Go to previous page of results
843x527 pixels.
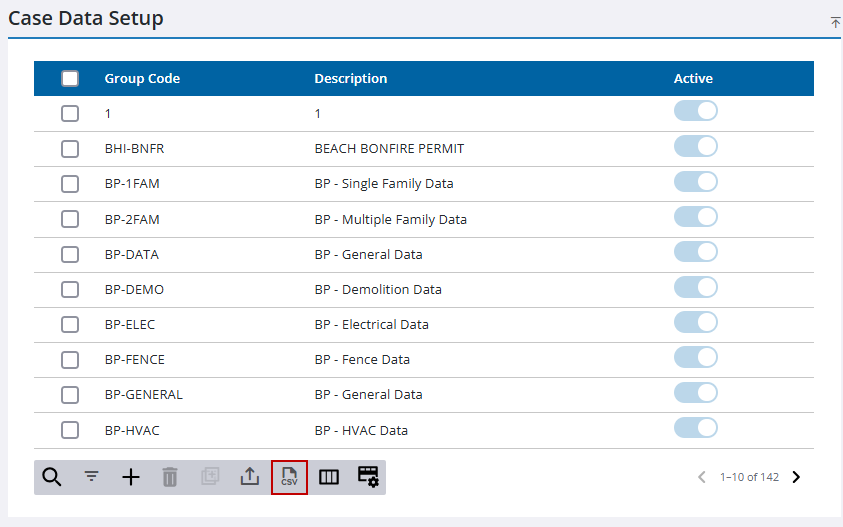702,477
